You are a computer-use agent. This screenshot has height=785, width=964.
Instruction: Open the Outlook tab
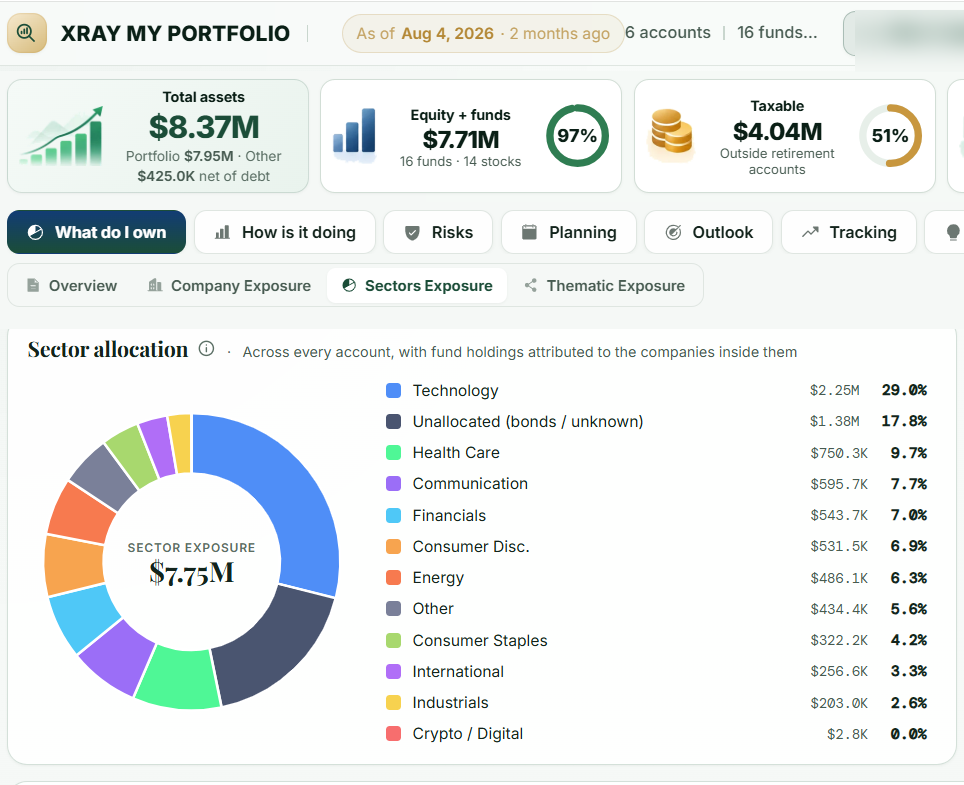(708, 232)
